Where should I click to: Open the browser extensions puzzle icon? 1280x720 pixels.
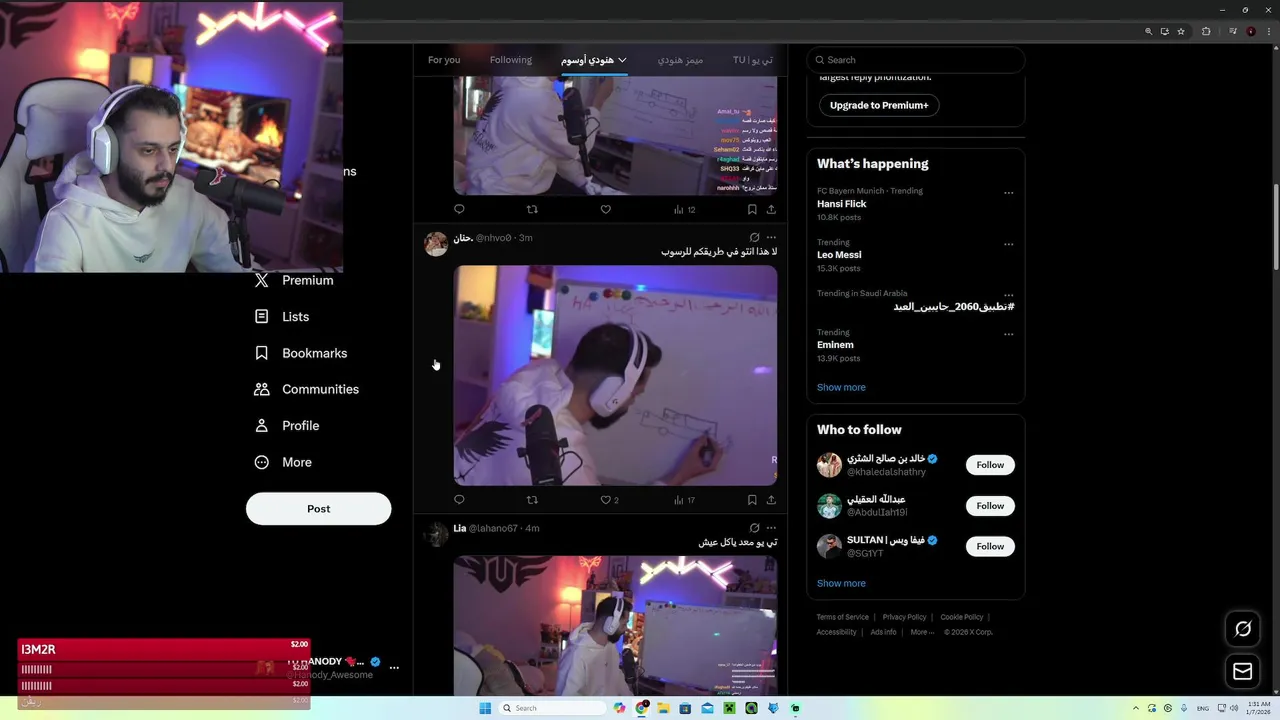click(x=1206, y=31)
